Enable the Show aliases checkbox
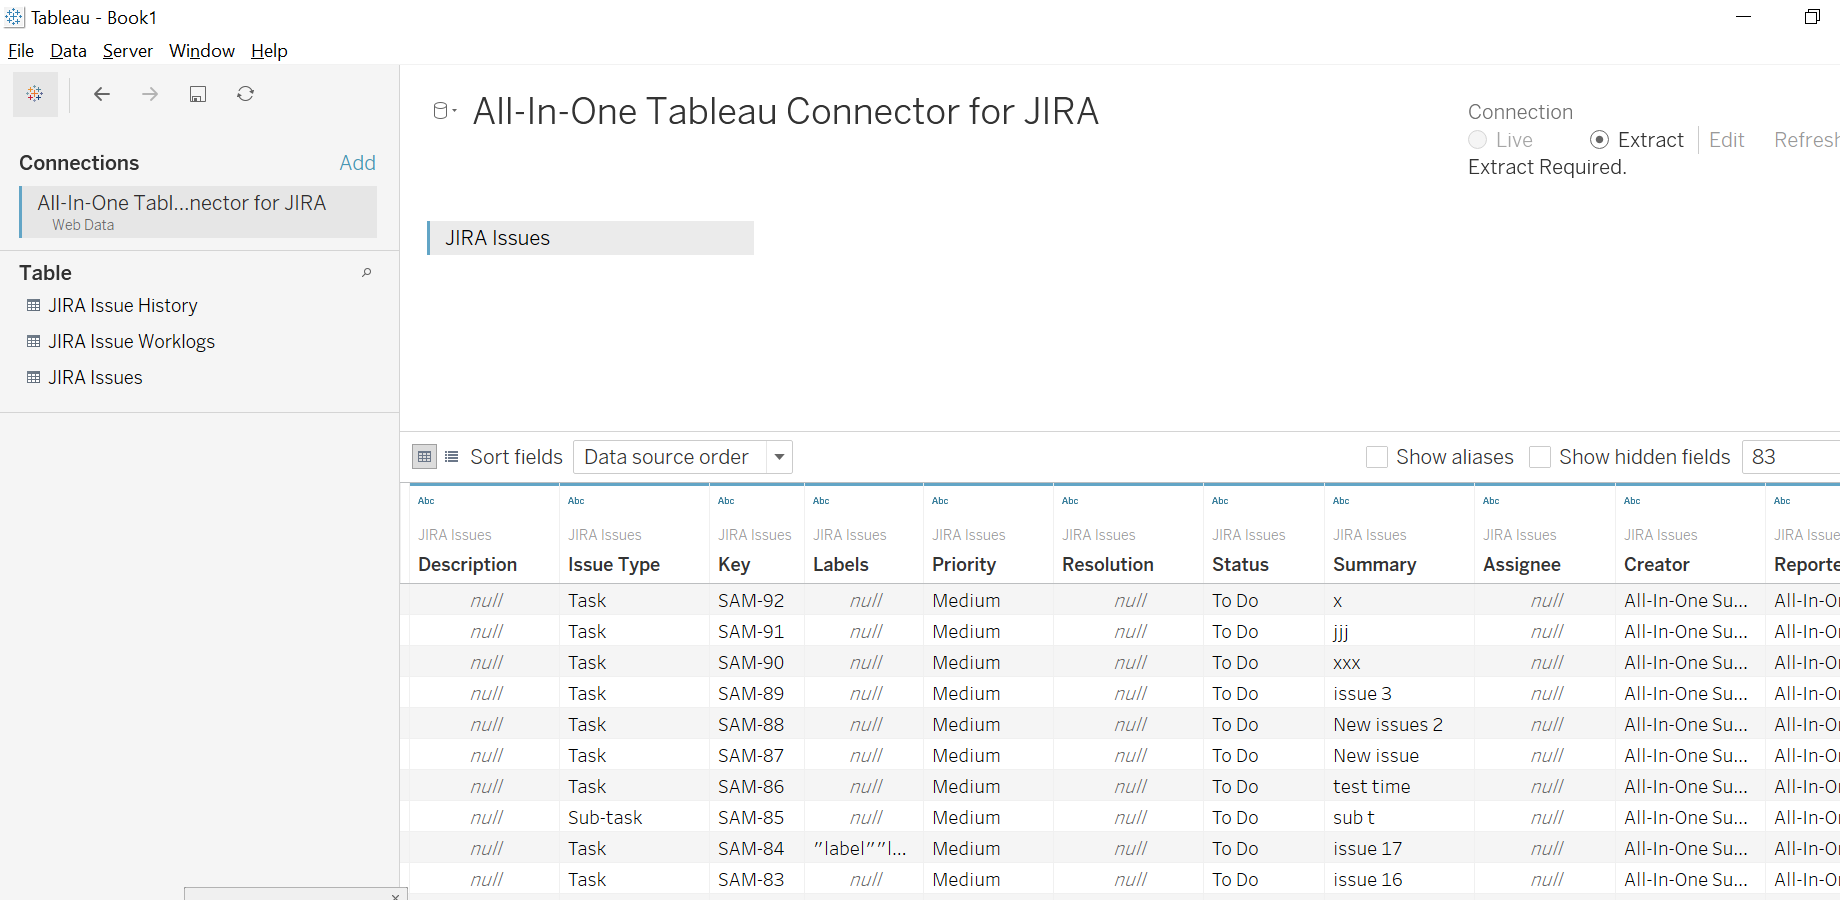The width and height of the screenshot is (1840, 900). [x=1377, y=456]
